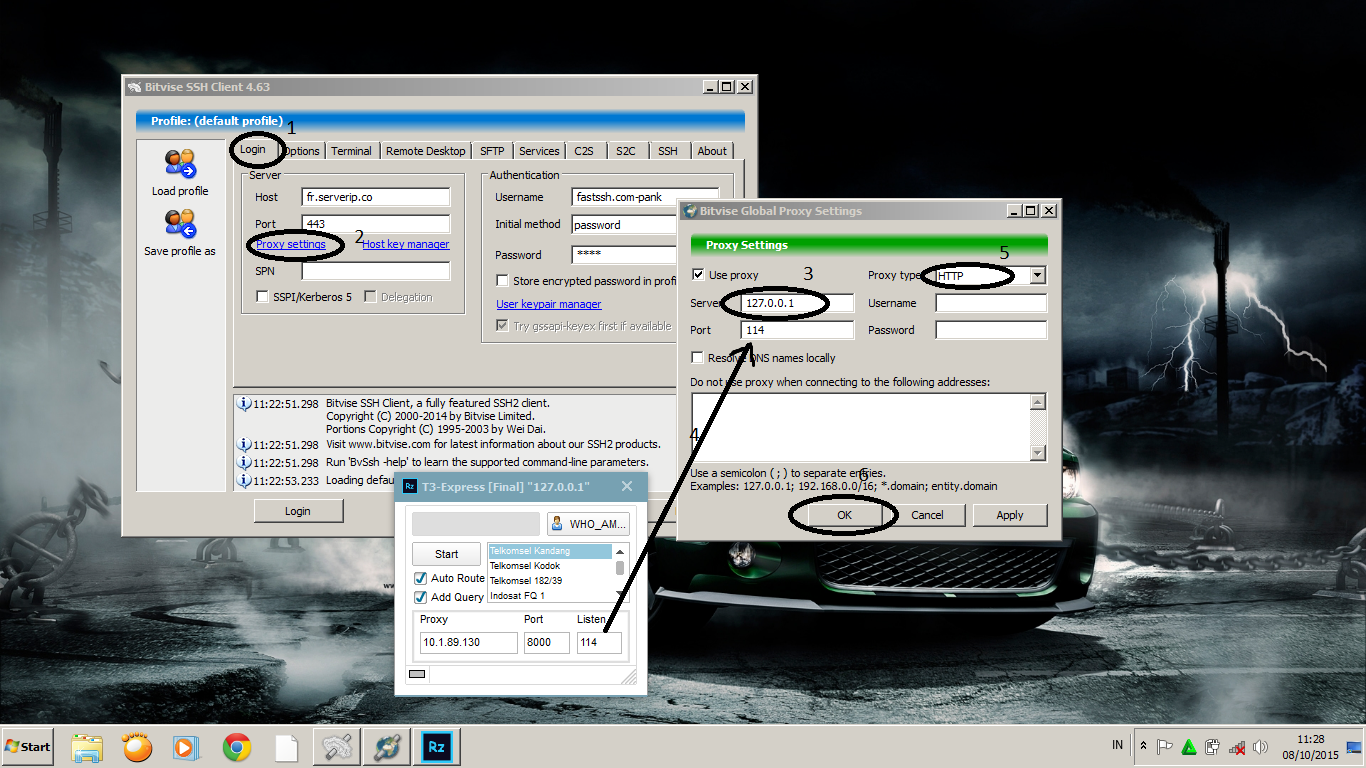Launch Windows Media Player from taskbar
Viewport: 1366px width, 768px height.
click(x=186, y=747)
